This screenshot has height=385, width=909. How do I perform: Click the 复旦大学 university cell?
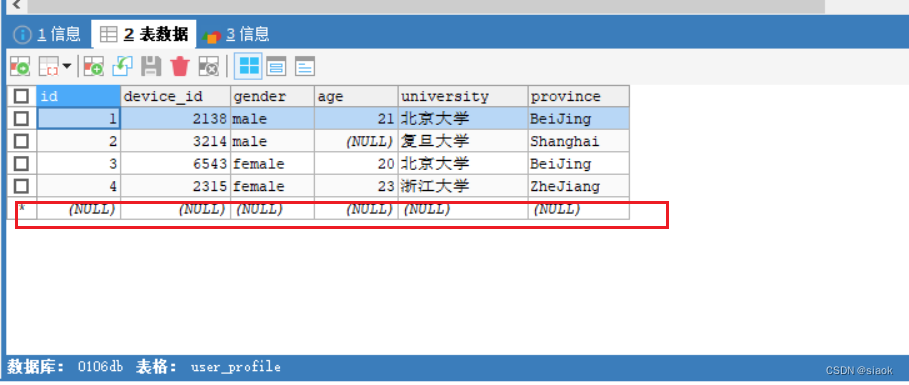463,141
